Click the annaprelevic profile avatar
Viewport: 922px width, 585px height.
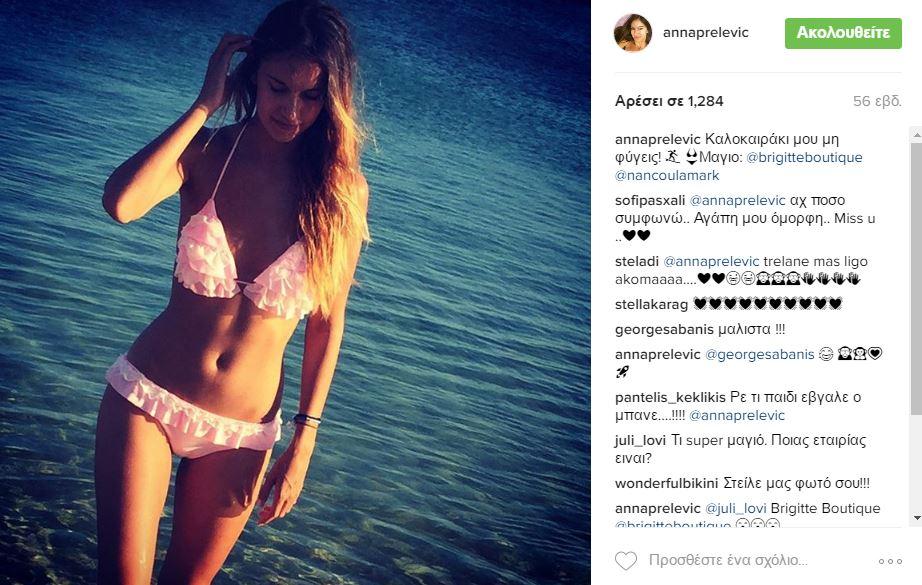pos(633,33)
